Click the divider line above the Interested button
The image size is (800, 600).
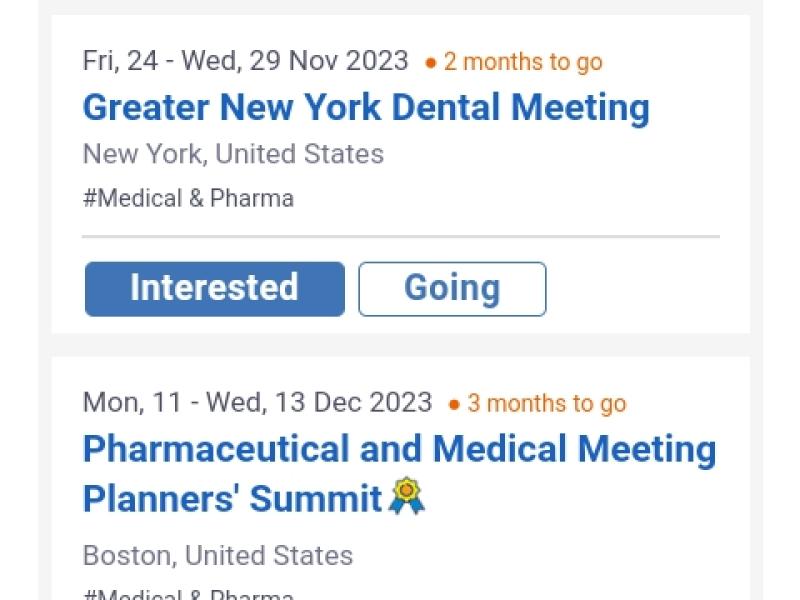tap(400, 237)
